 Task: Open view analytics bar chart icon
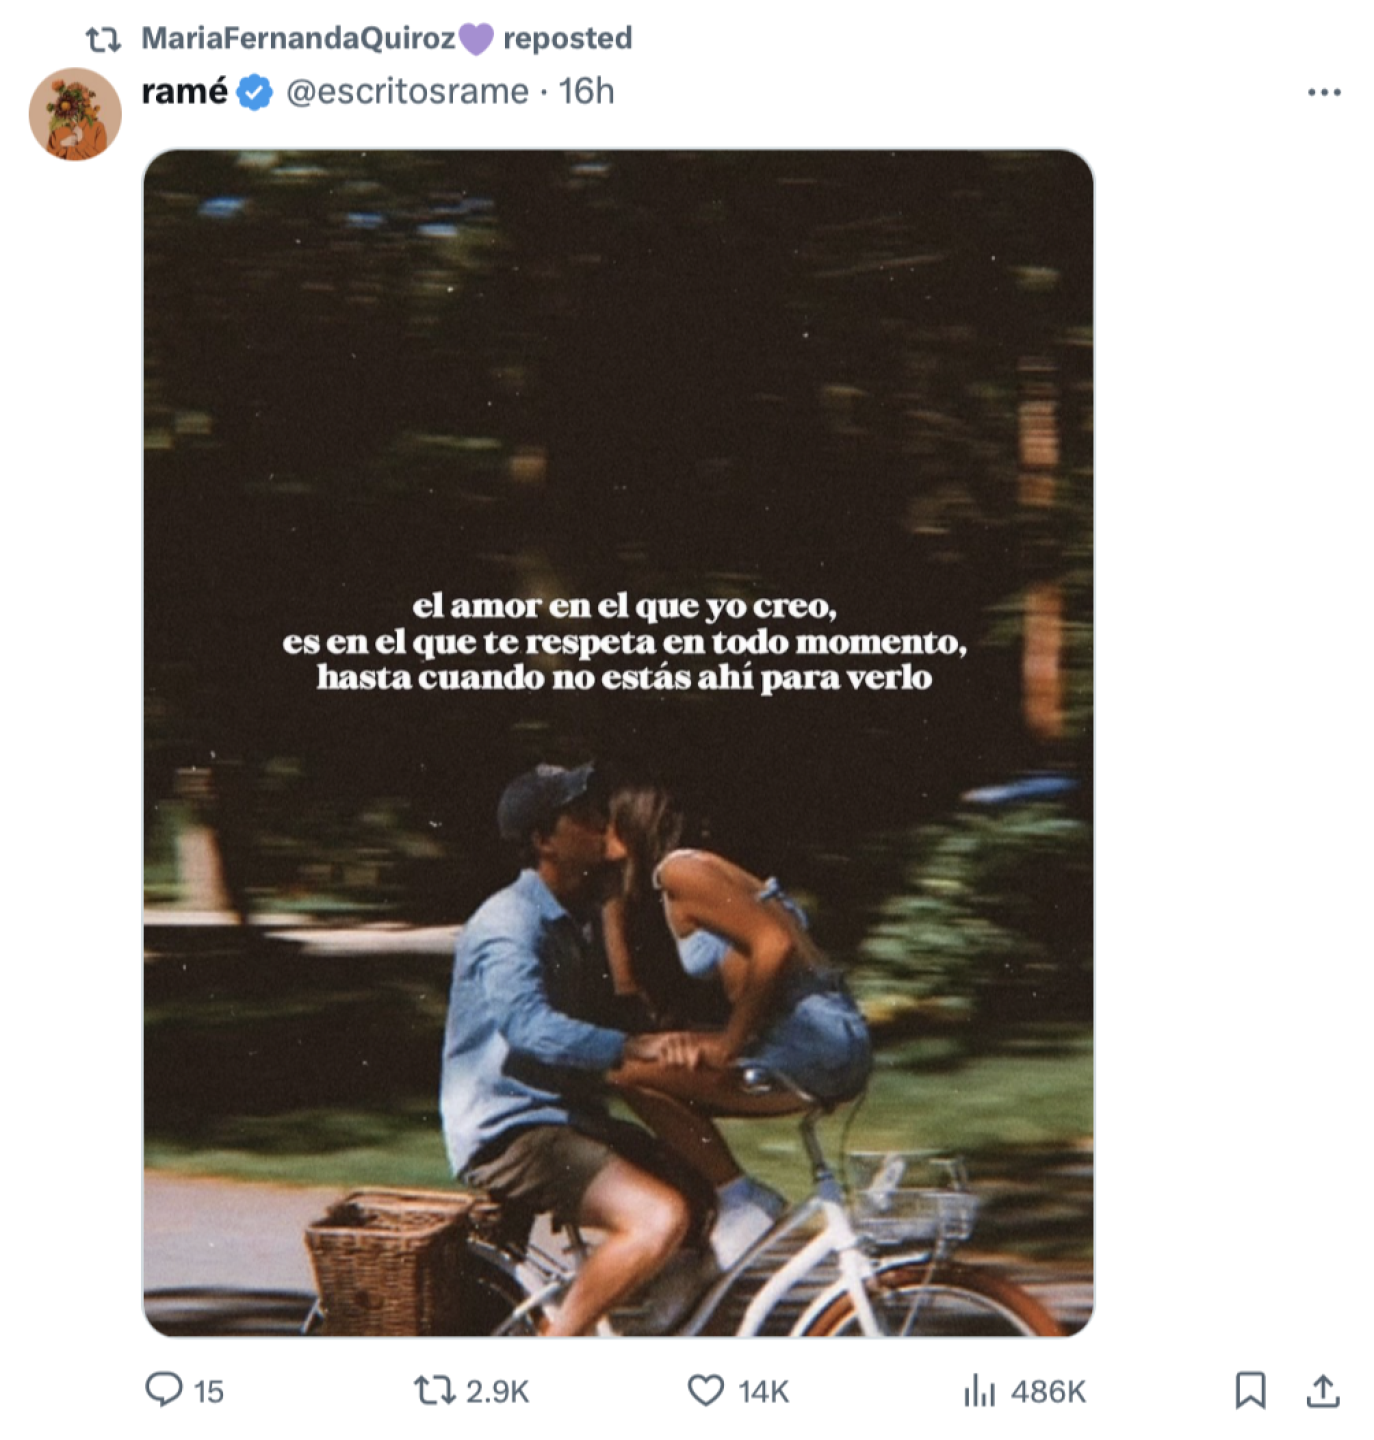(979, 1390)
